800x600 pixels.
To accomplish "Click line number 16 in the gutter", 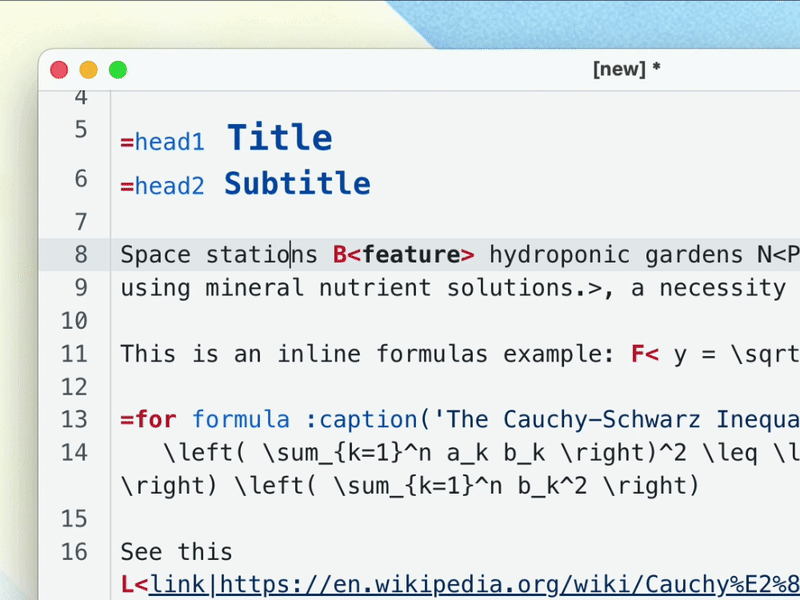I will pos(74,551).
